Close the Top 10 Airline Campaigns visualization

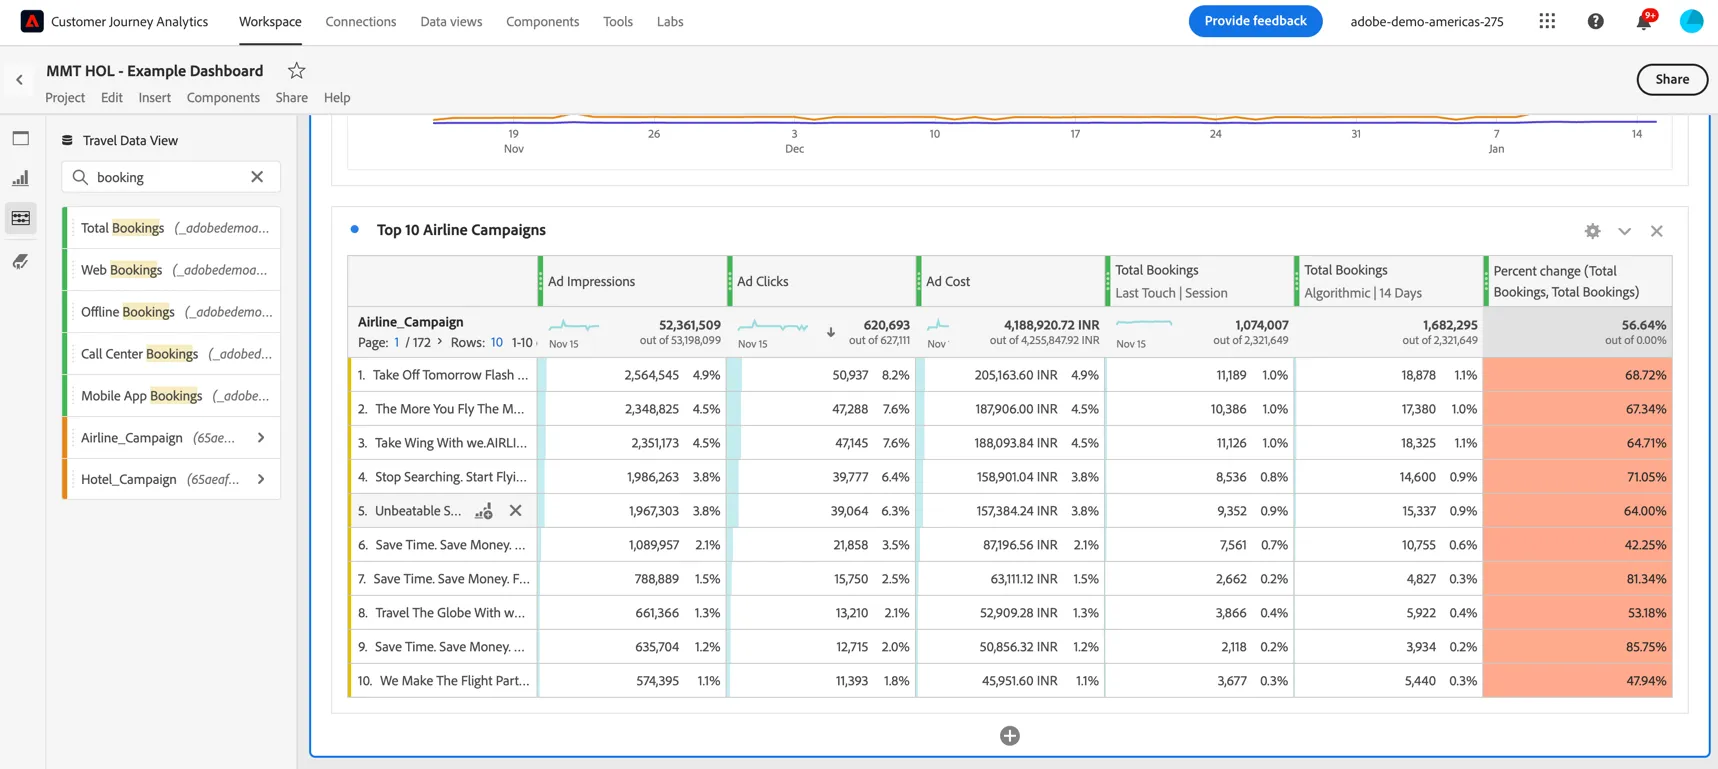coord(1656,231)
